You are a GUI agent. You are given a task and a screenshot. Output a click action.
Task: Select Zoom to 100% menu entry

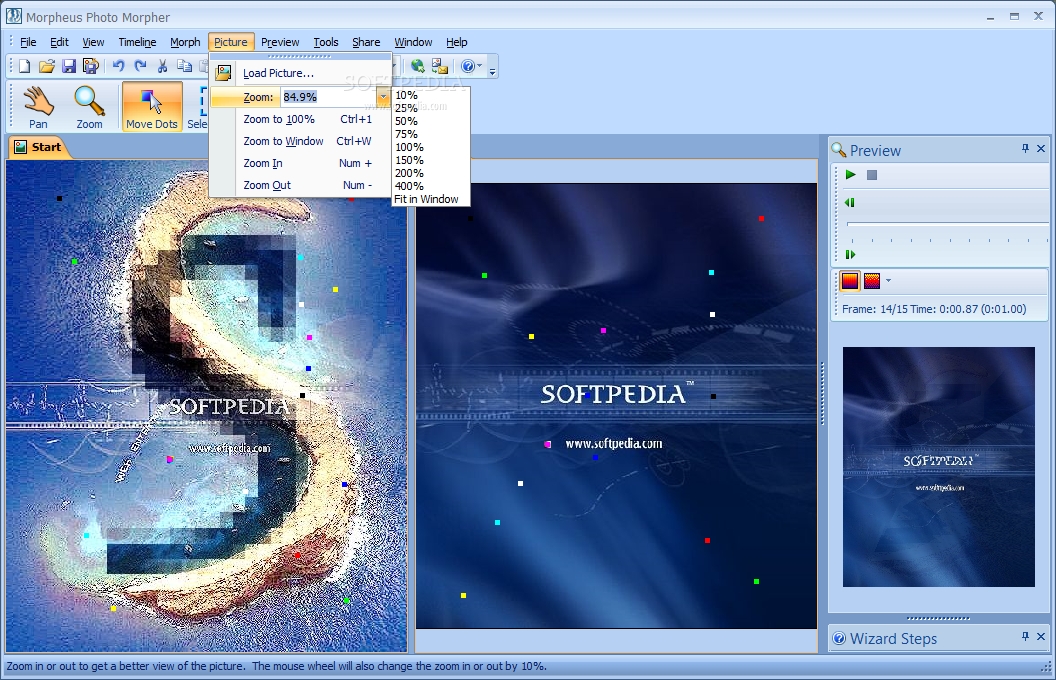pyautogui.click(x=300, y=119)
